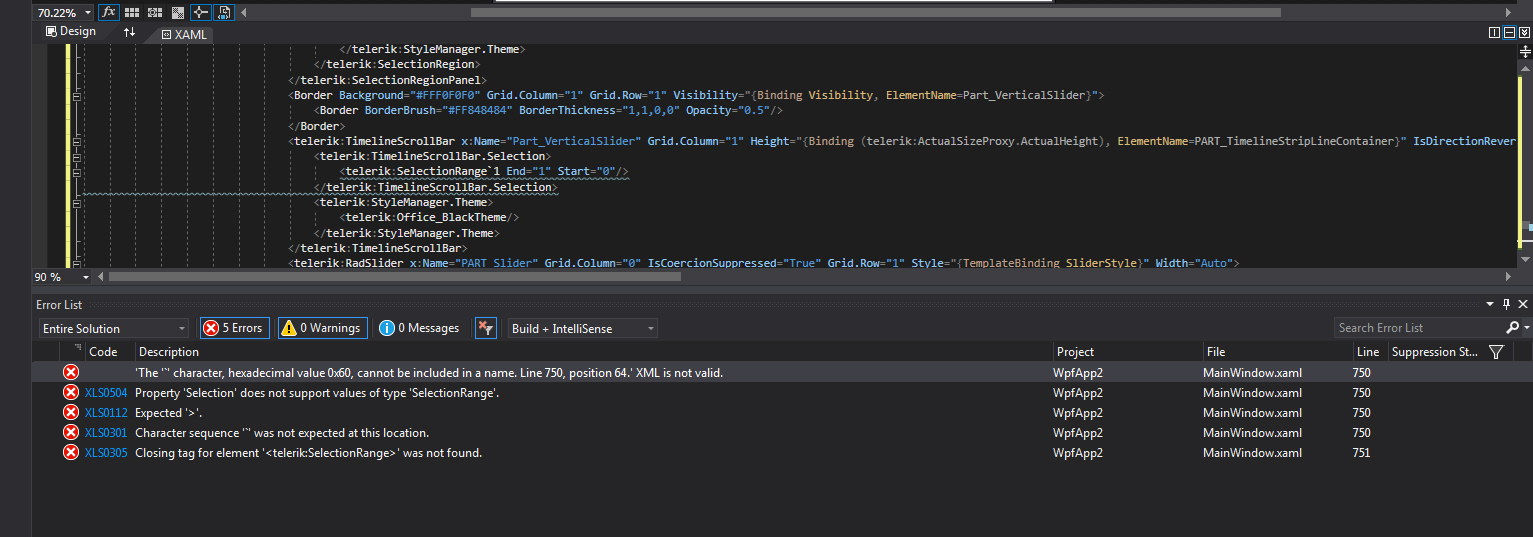Open the Build + IntelliSense dropdown
This screenshot has height=537, width=1533.
[582, 328]
